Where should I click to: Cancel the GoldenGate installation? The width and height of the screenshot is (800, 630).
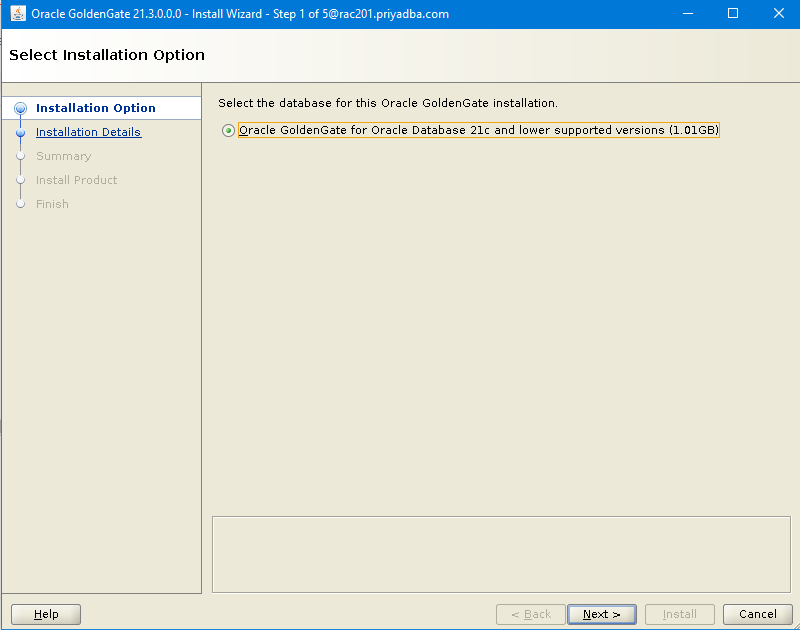pos(758,614)
